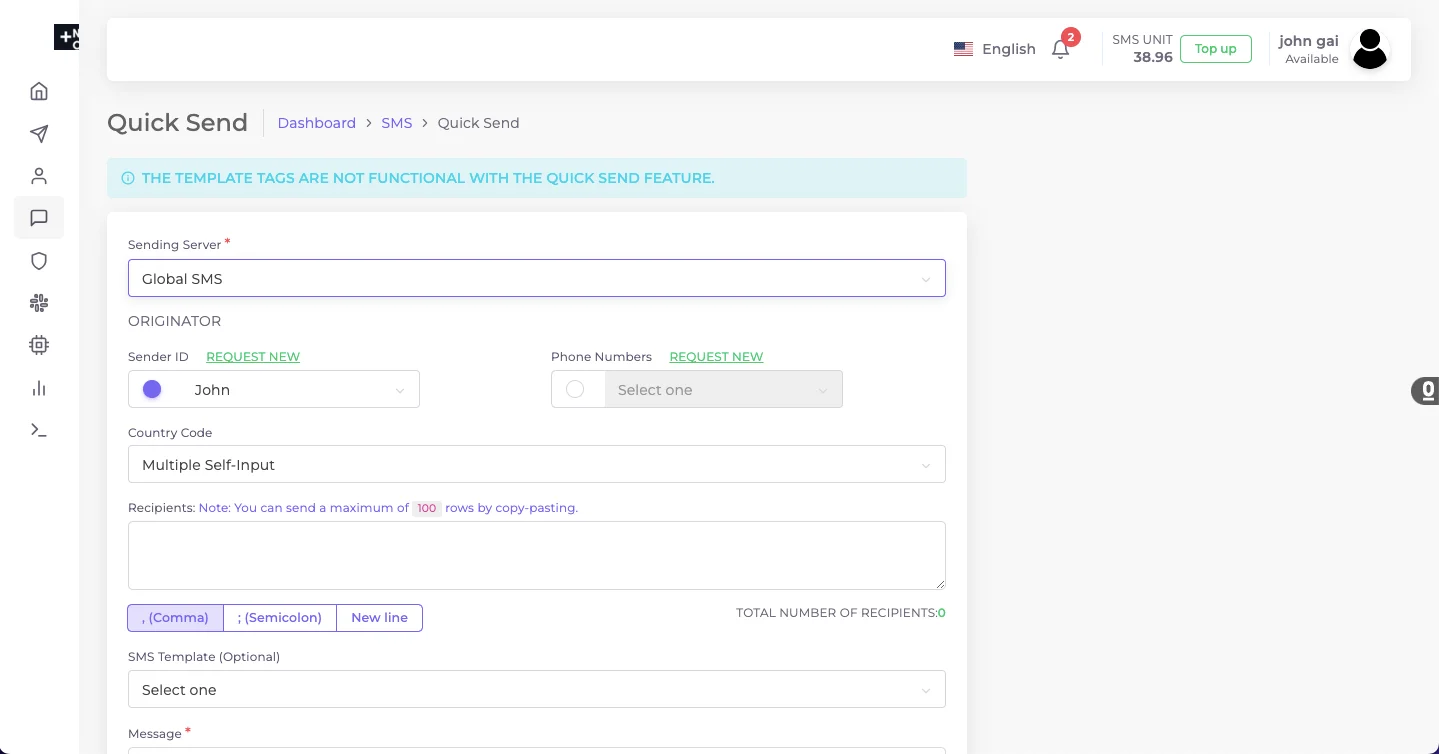The width and height of the screenshot is (1439, 754).
Task: Open the user contacts sidebar icon
Action: (39, 176)
